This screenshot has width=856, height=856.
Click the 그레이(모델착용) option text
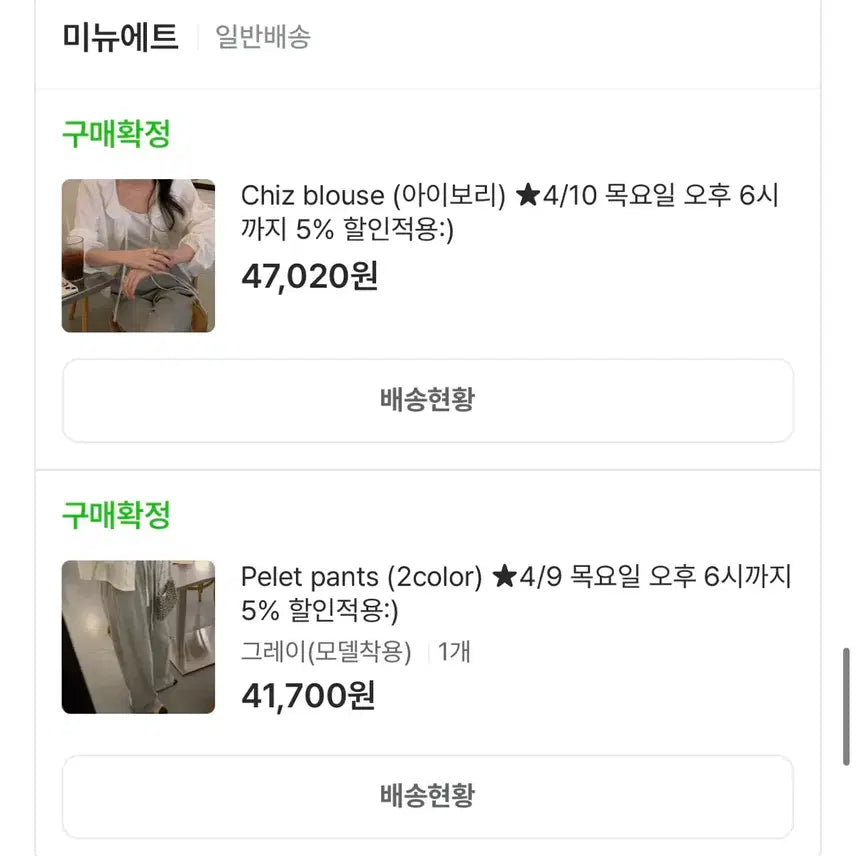326,652
